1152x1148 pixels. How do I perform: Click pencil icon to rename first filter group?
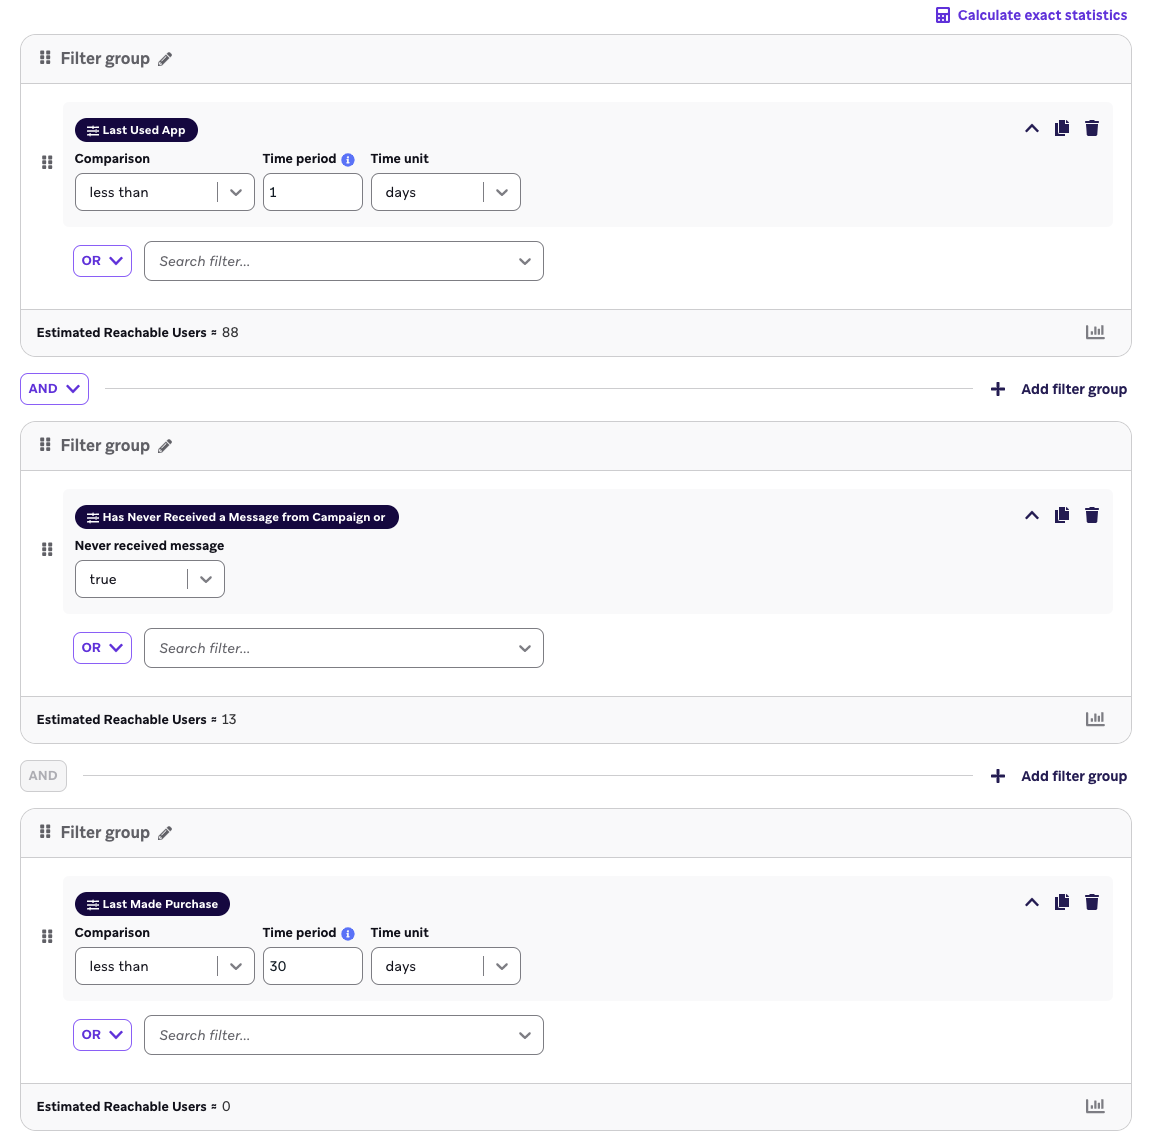(x=165, y=59)
